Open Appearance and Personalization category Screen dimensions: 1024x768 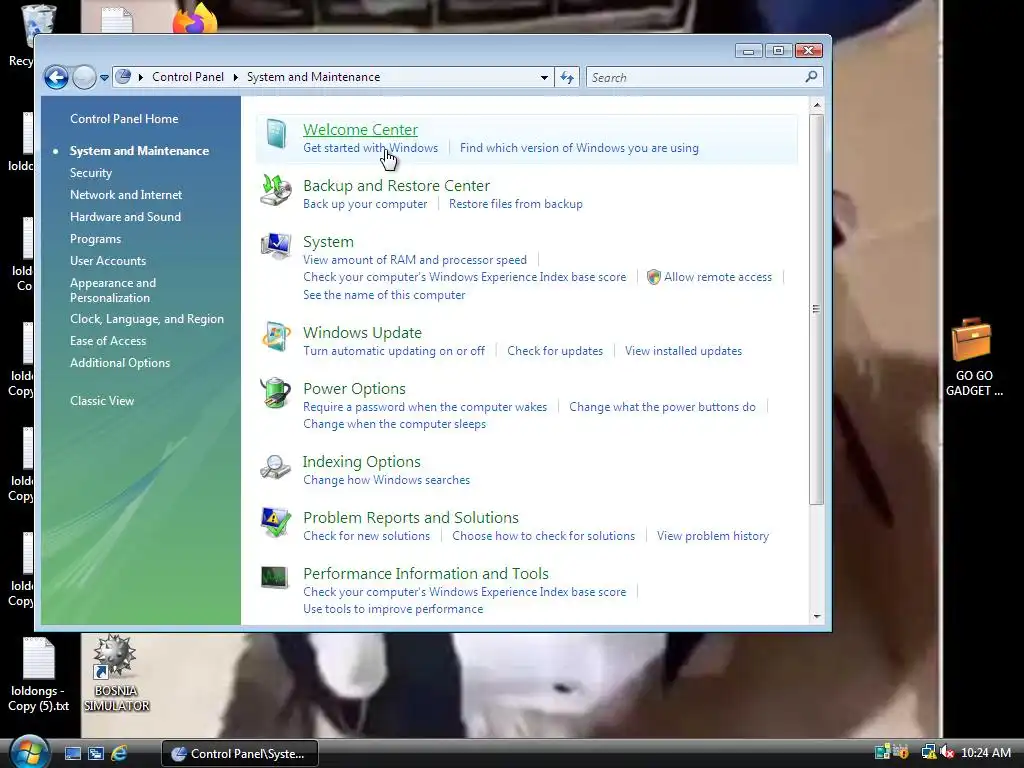pyautogui.click(x=113, y=290)
